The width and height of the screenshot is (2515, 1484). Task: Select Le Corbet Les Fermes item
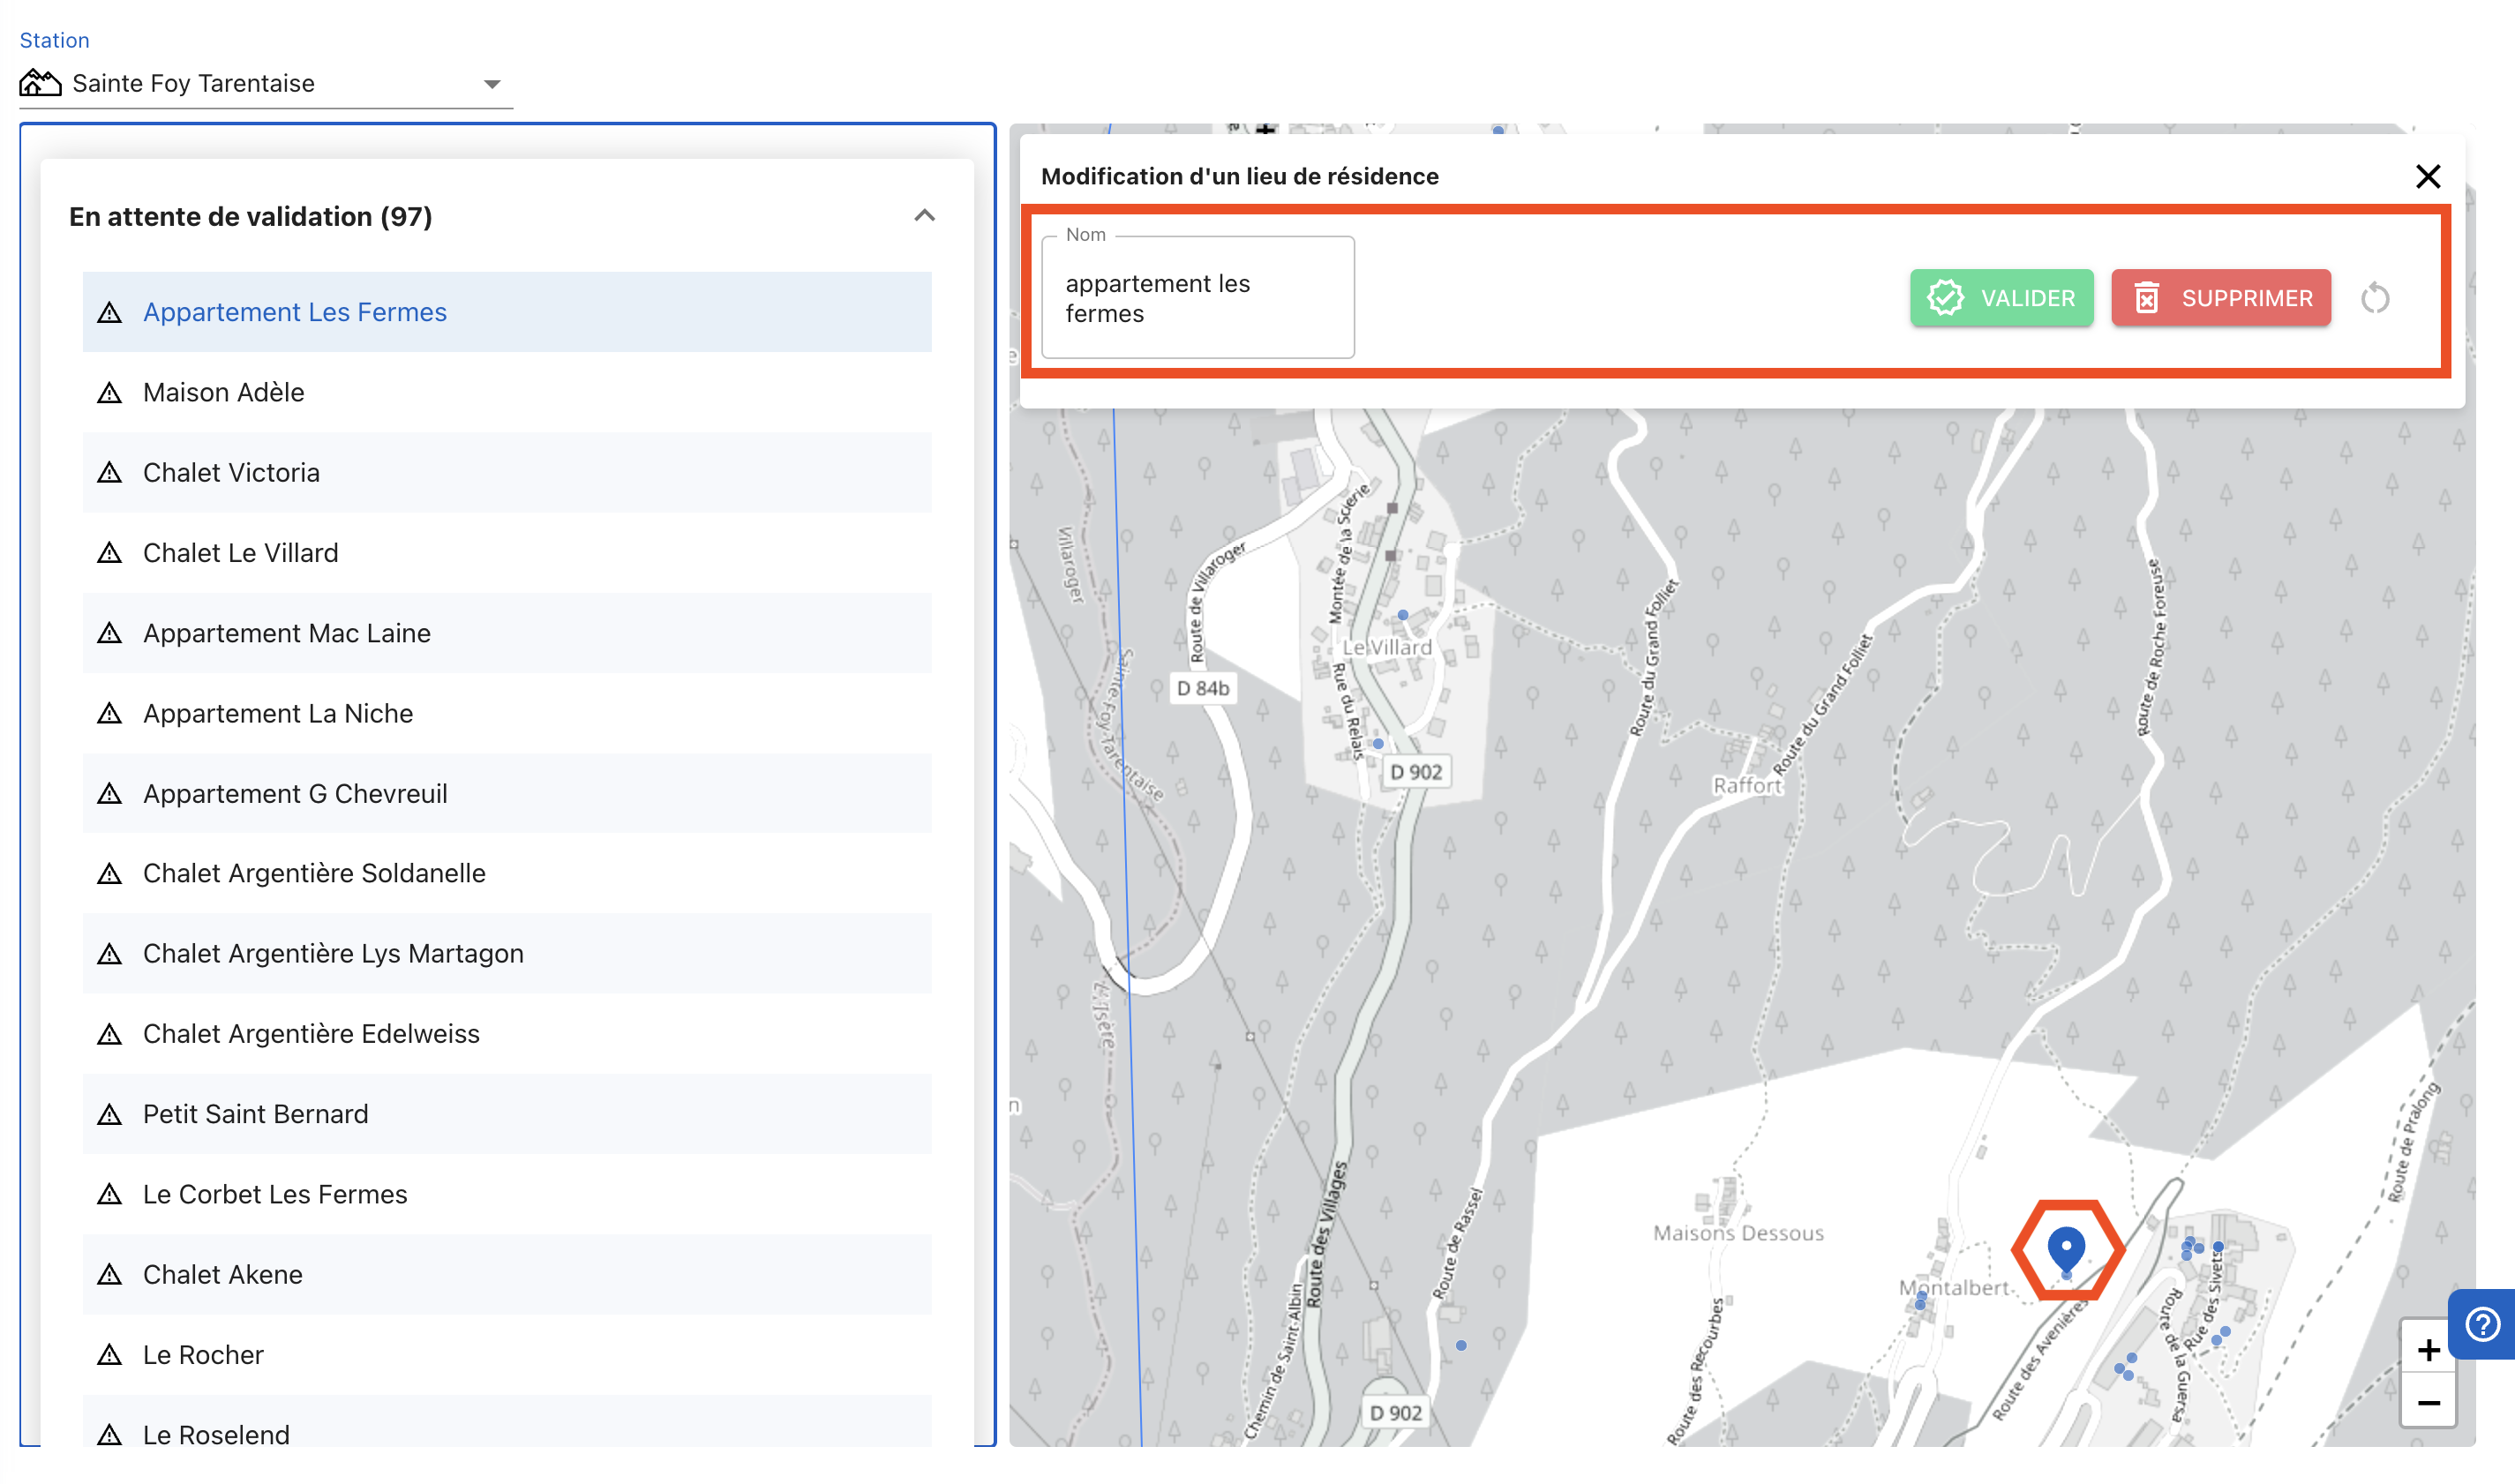point(275,1194)
